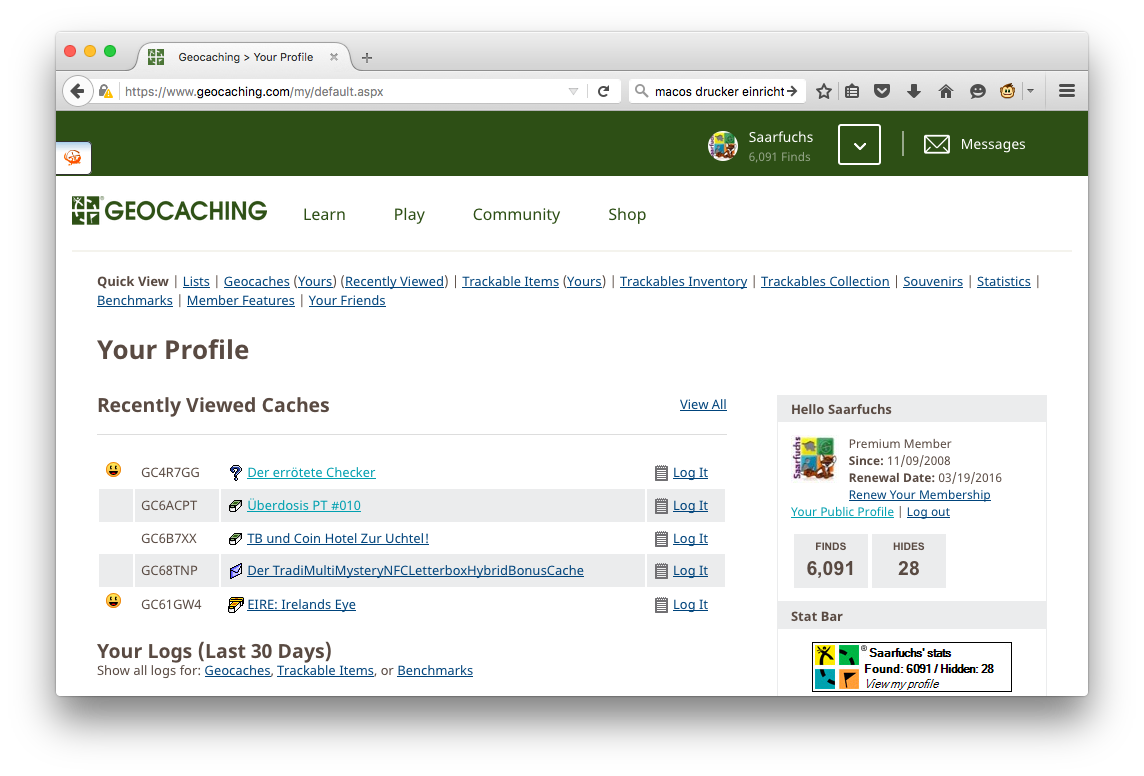Click the letterbox icon for Der TradiMultiMystery cache
The width and height of the screenshot is (1144, 776).
point(235,571)
